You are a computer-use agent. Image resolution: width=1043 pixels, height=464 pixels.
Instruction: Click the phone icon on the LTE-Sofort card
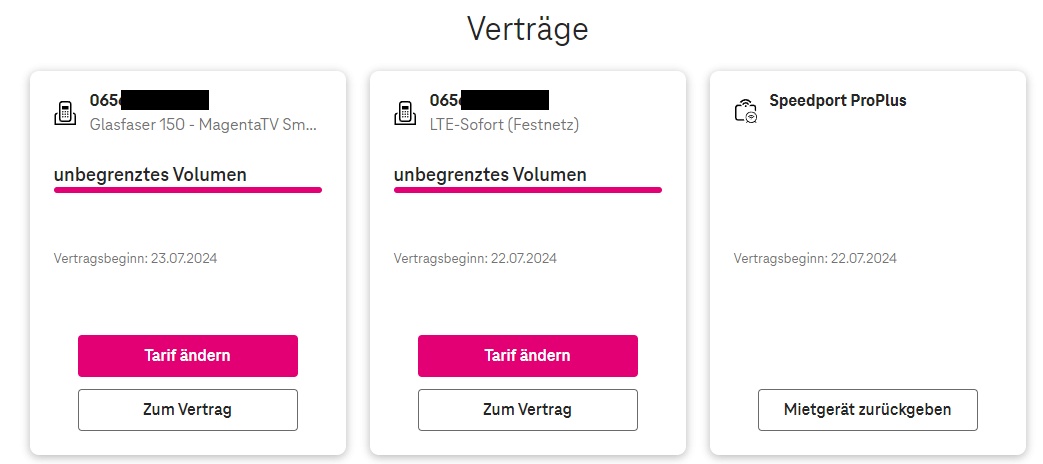(x=405, y=112)
